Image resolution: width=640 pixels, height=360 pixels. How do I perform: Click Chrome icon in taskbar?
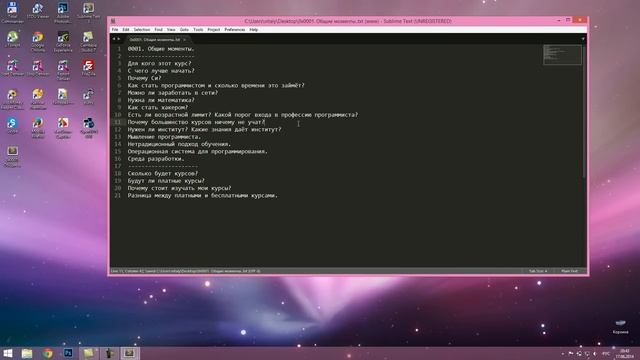point(48,353)
